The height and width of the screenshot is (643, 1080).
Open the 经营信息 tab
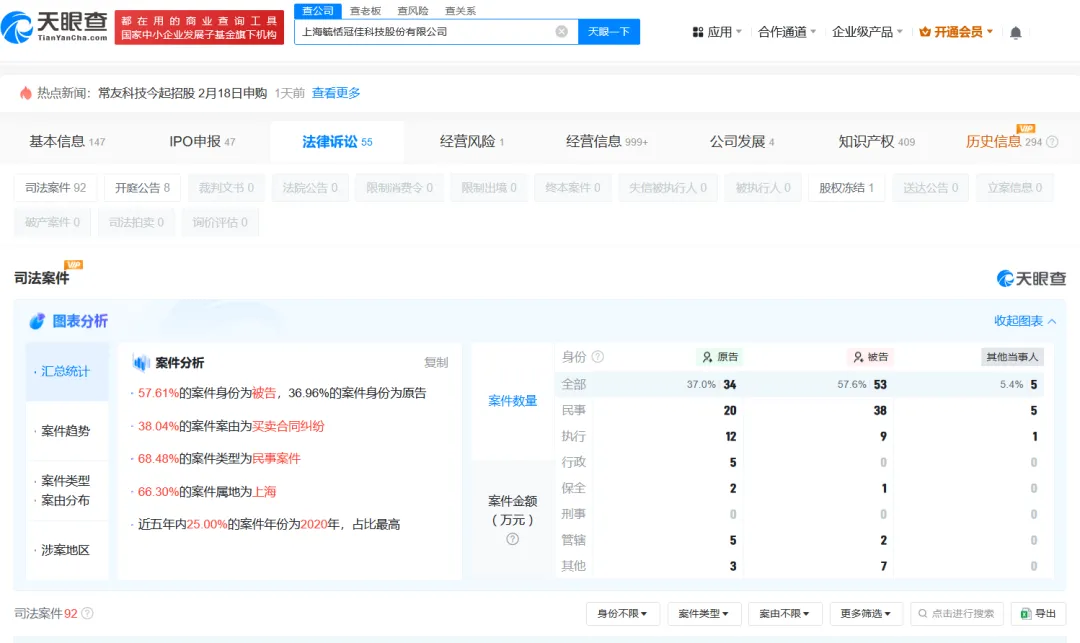click(607, 142)
